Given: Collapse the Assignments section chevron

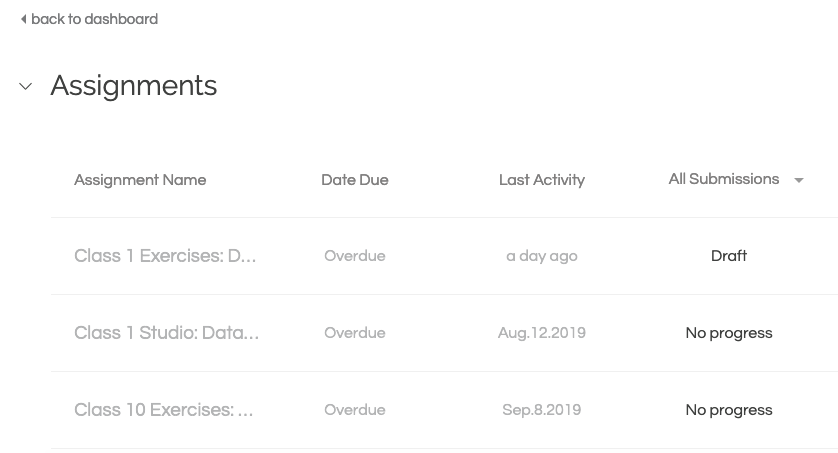Looking at the screenshot, I should (26, 87).
